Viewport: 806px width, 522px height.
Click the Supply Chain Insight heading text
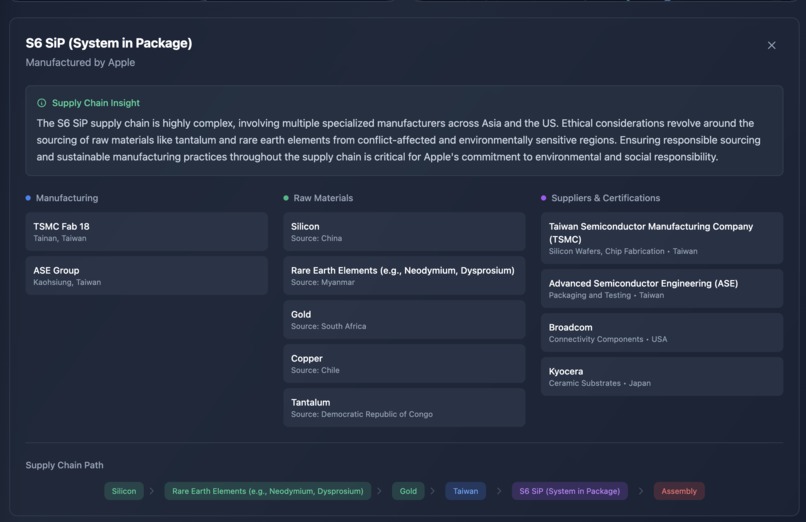(x=96, y=103)
